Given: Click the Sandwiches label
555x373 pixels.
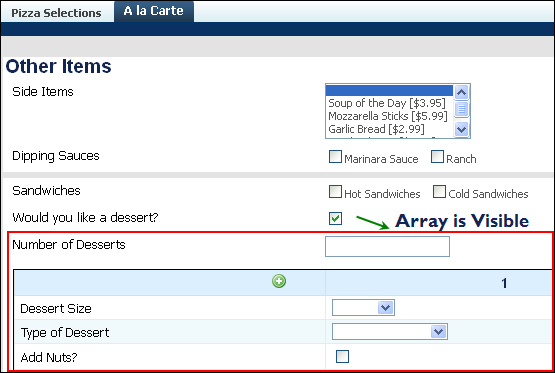Looking at the screenshot, I should tap(46, 190).
